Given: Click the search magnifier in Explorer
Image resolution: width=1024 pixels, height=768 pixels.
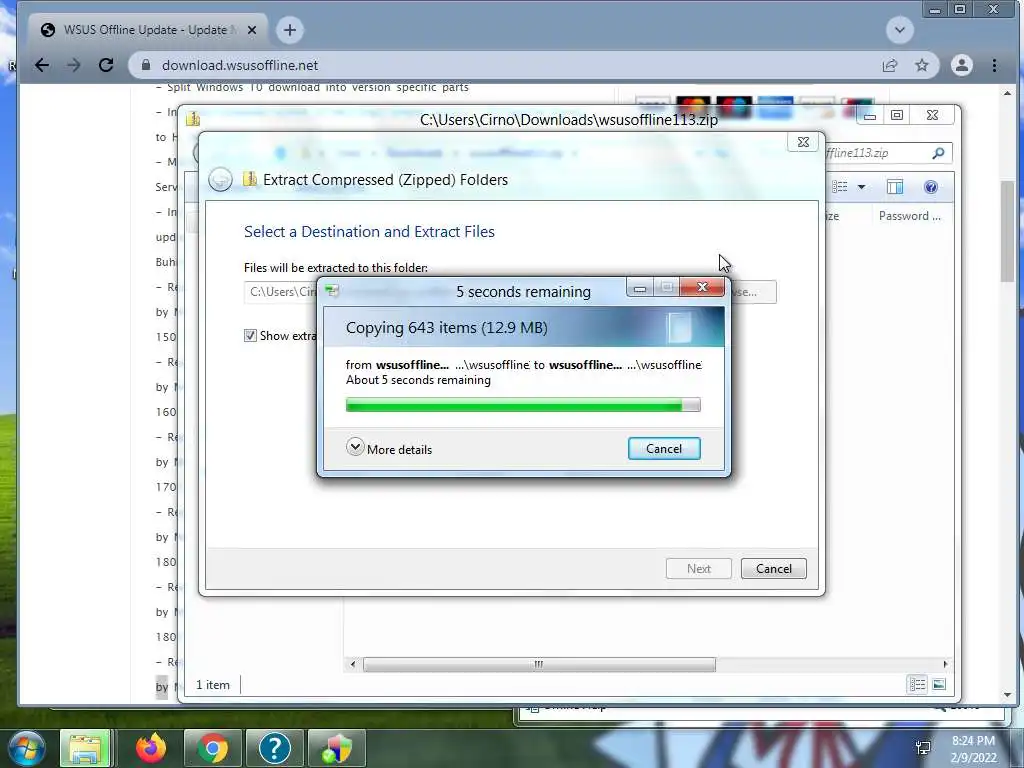Looking at the screenshot, I should tap(938, 153).
